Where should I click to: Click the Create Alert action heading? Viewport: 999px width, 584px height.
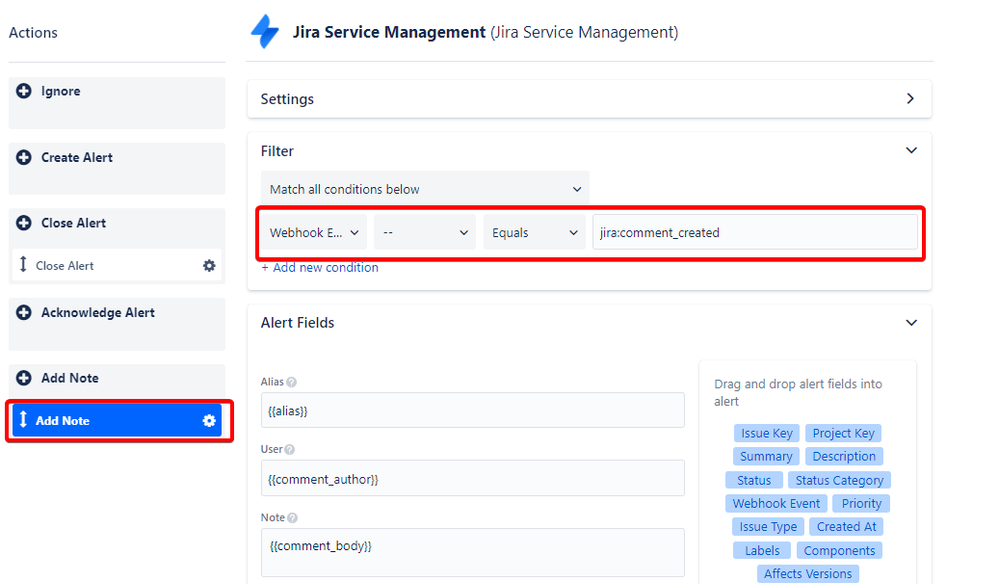pos(76,157)
